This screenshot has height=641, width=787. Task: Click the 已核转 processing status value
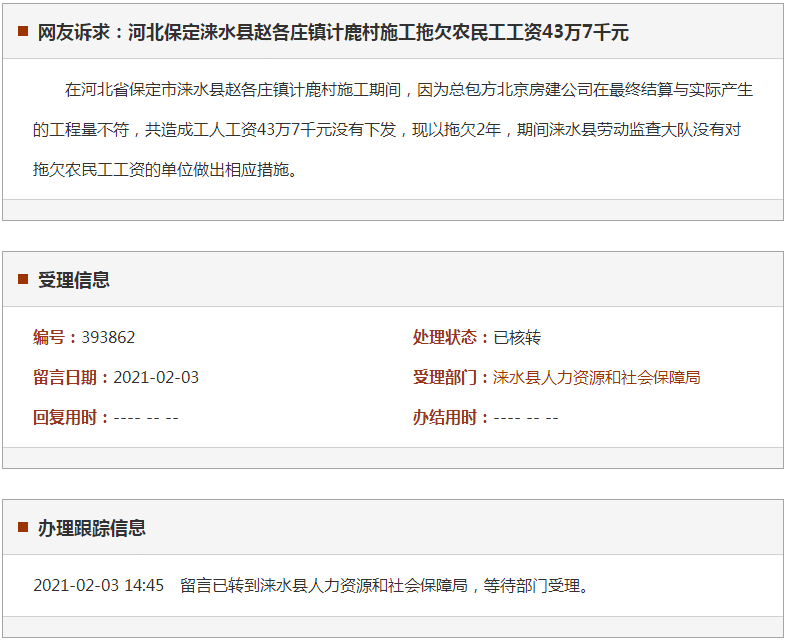click(517, 337)
